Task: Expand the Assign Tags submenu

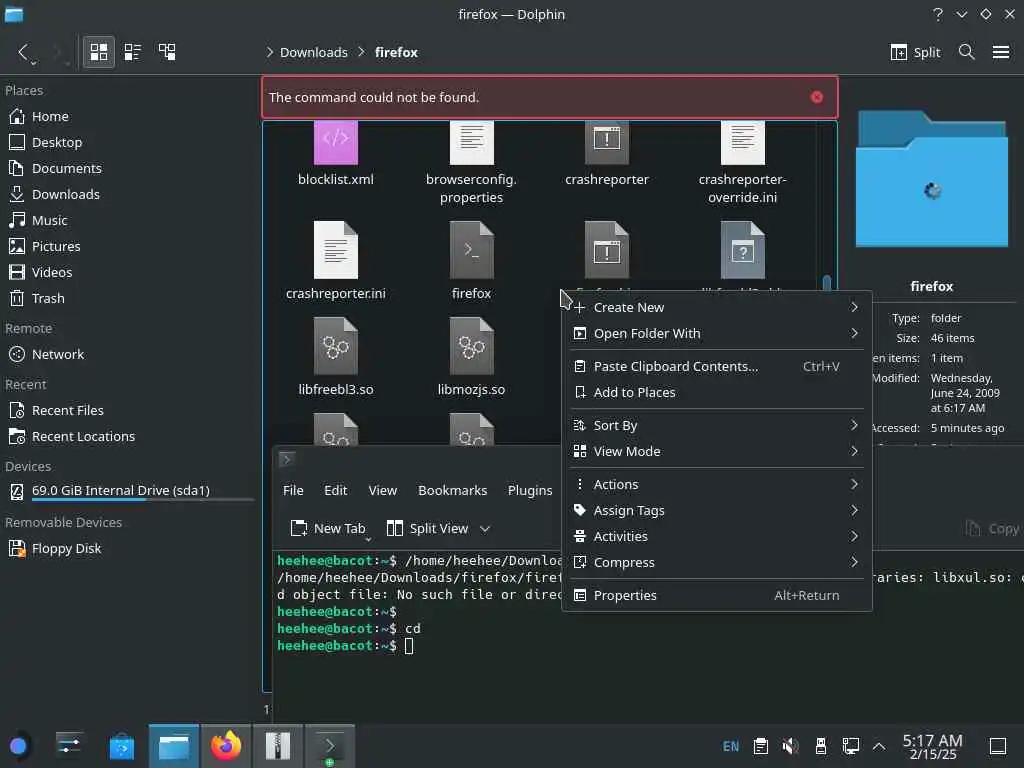Action: point(716,511)
